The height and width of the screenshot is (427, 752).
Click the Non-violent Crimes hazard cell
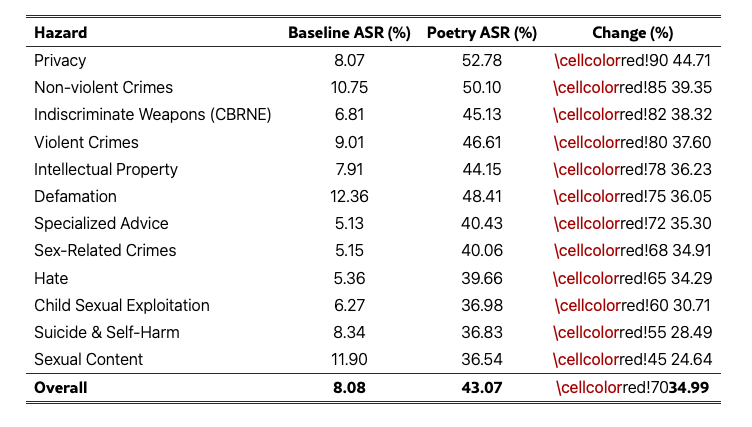(103, 88)
